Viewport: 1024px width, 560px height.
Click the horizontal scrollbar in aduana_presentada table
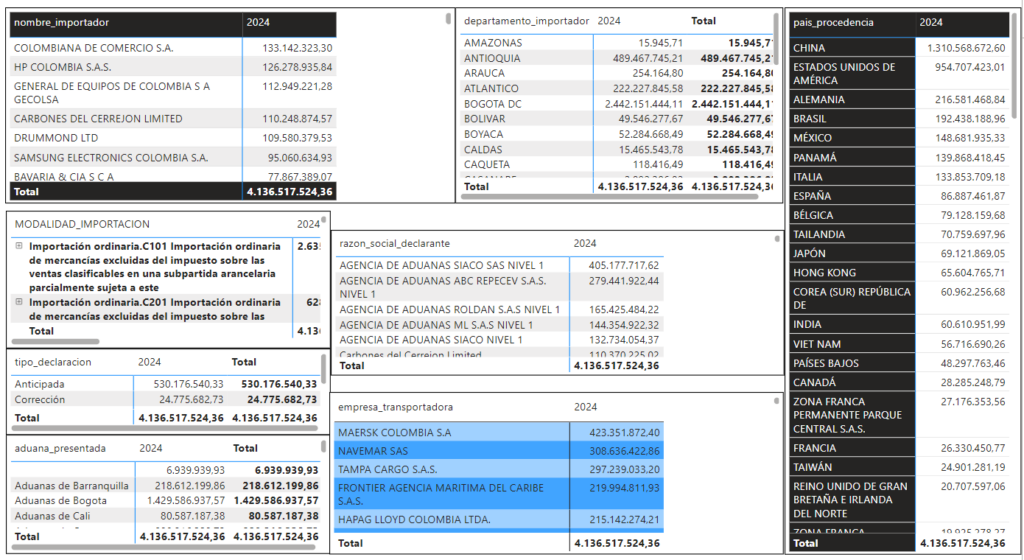click(x=165, y=547)
